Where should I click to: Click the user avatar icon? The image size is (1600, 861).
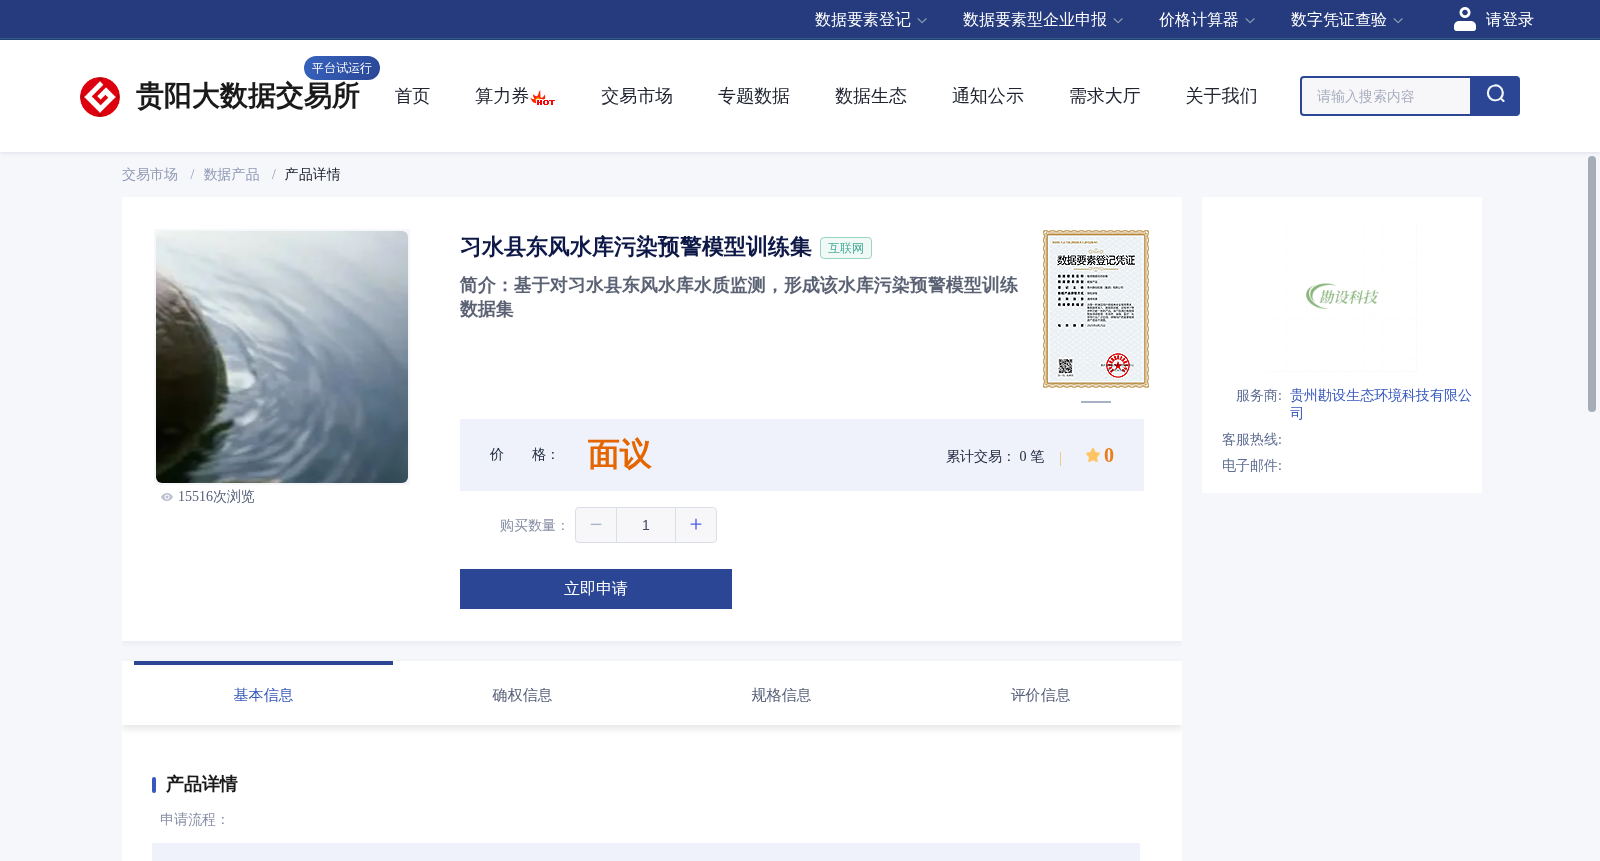(x=1465, y=19)
